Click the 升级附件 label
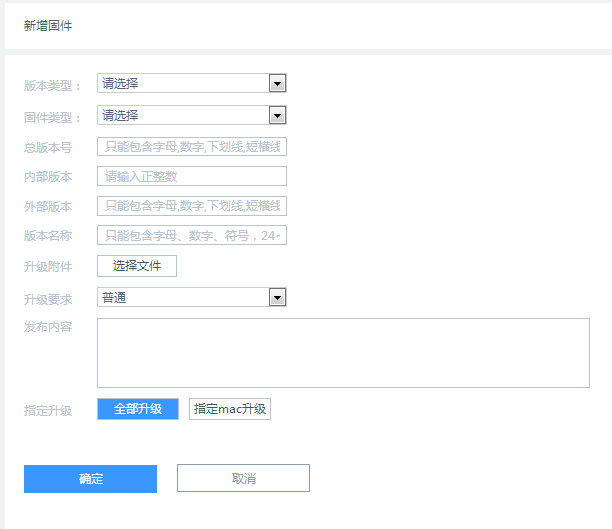The image size is (612, 529). pyautogui.click(x=48, y=267)
